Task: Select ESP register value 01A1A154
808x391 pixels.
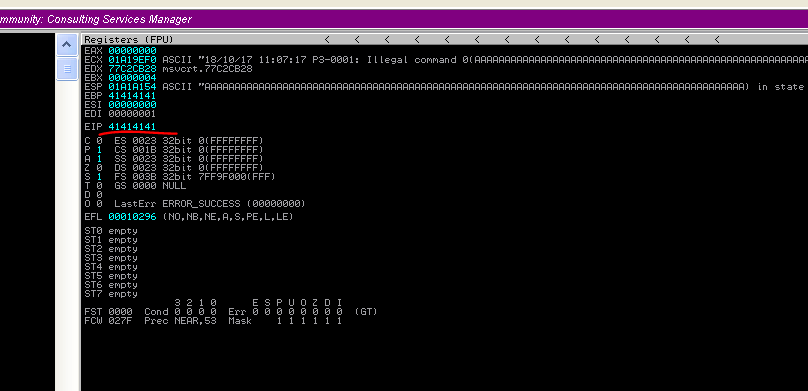Action: point(132,87)
